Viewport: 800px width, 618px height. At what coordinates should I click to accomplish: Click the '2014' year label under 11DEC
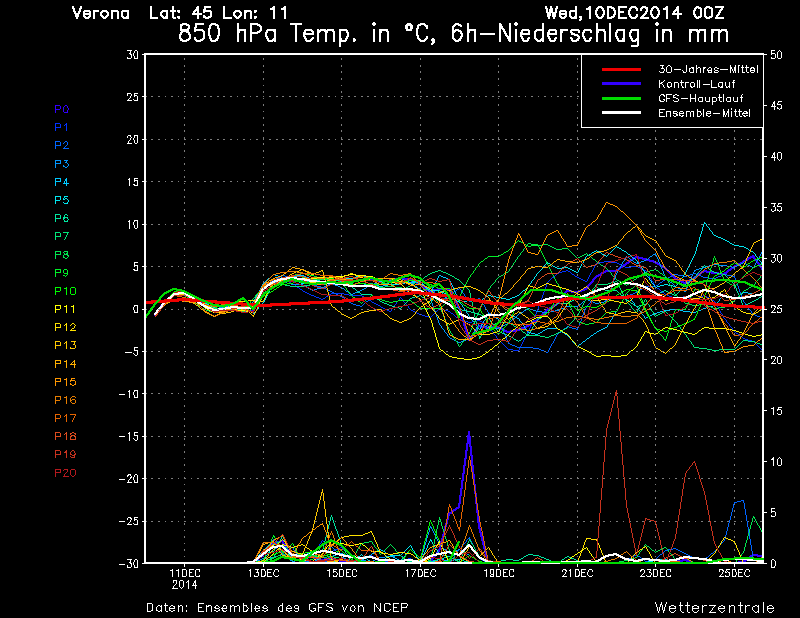click(x=185, y=585)
